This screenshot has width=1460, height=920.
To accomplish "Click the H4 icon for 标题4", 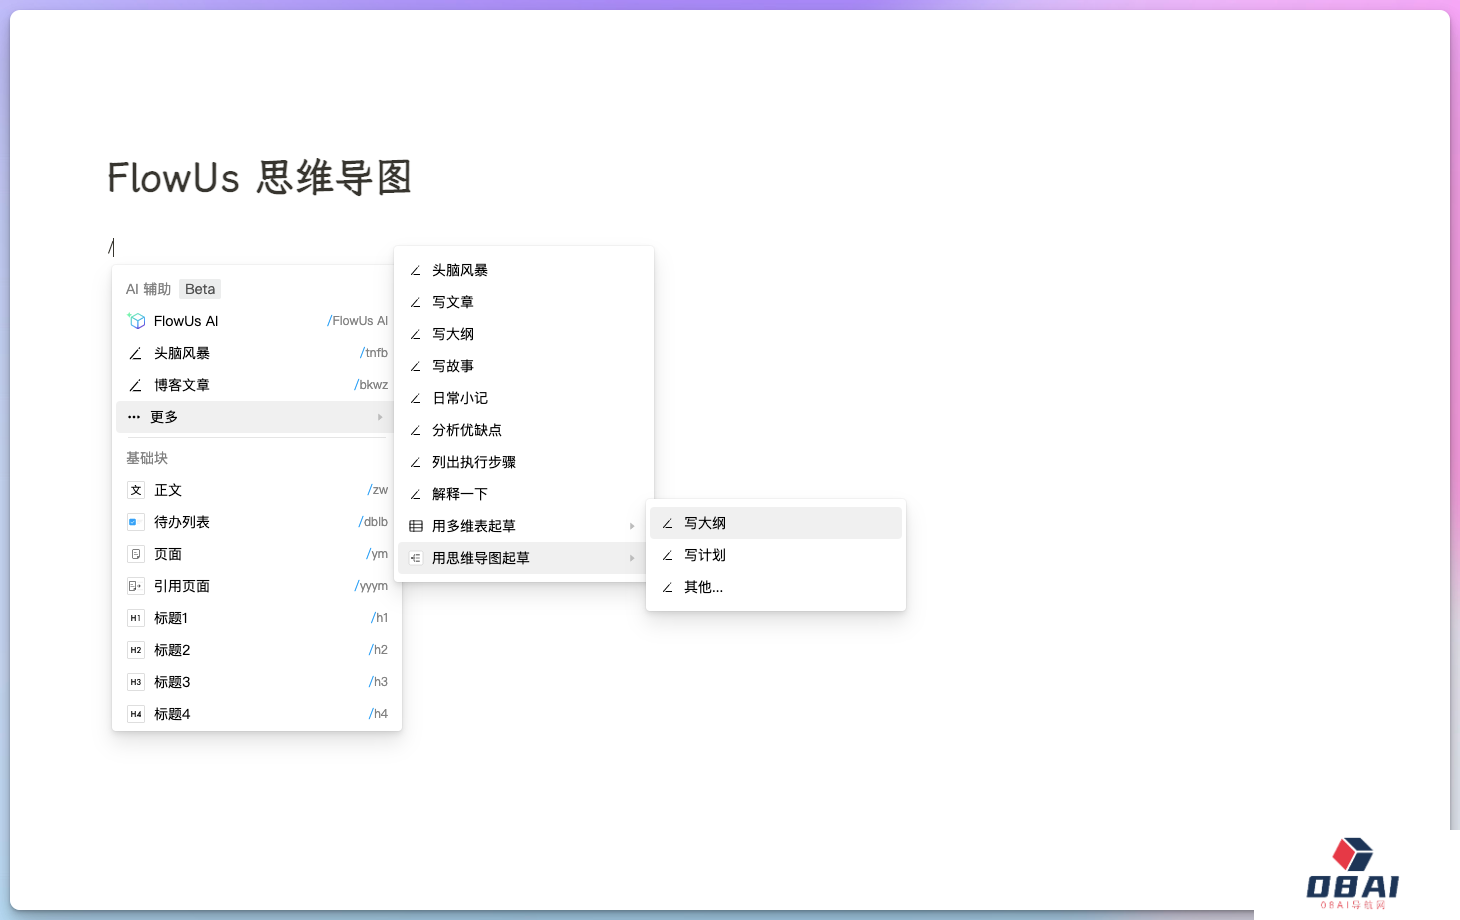I will click(136, 714).
